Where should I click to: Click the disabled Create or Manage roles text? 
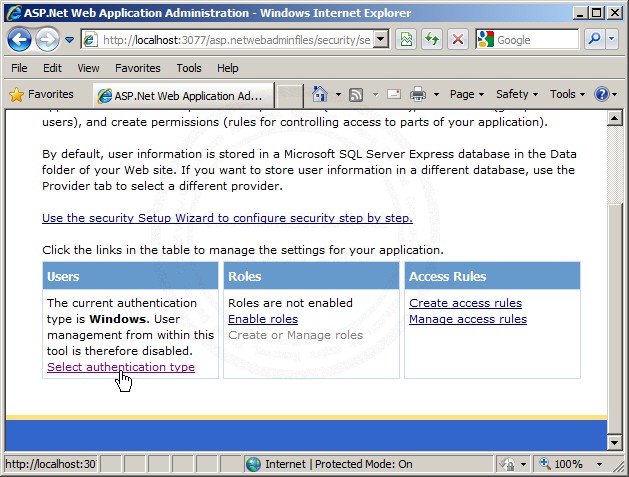pyautogui.click(x=295, y=335)
